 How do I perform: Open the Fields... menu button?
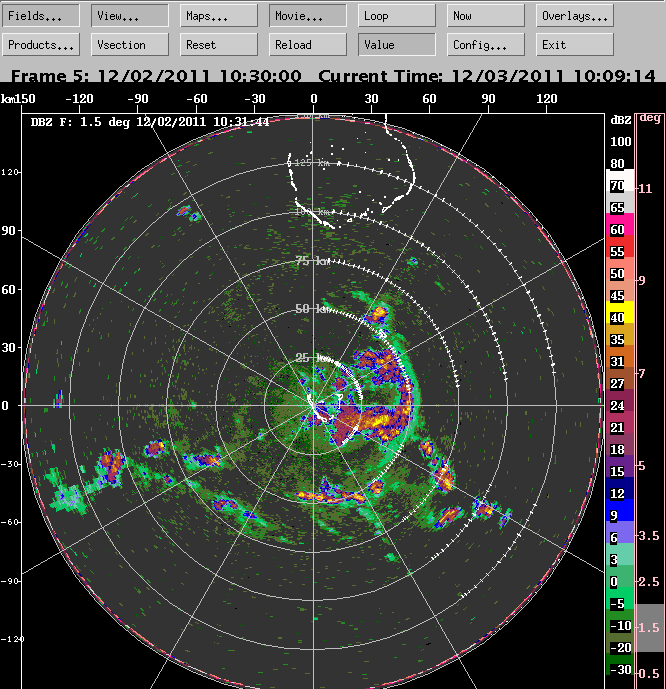[x=41, y=16]
